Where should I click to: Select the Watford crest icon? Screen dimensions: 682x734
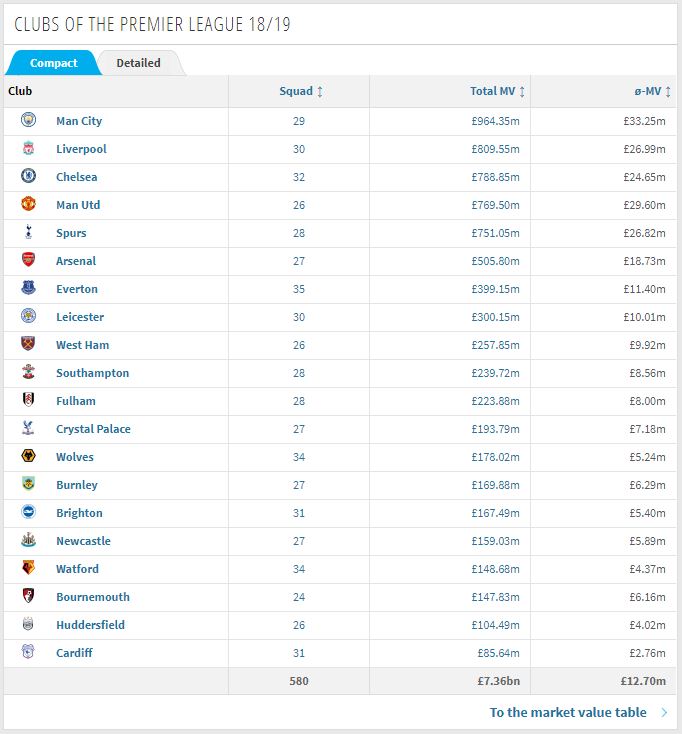[29, 568]
